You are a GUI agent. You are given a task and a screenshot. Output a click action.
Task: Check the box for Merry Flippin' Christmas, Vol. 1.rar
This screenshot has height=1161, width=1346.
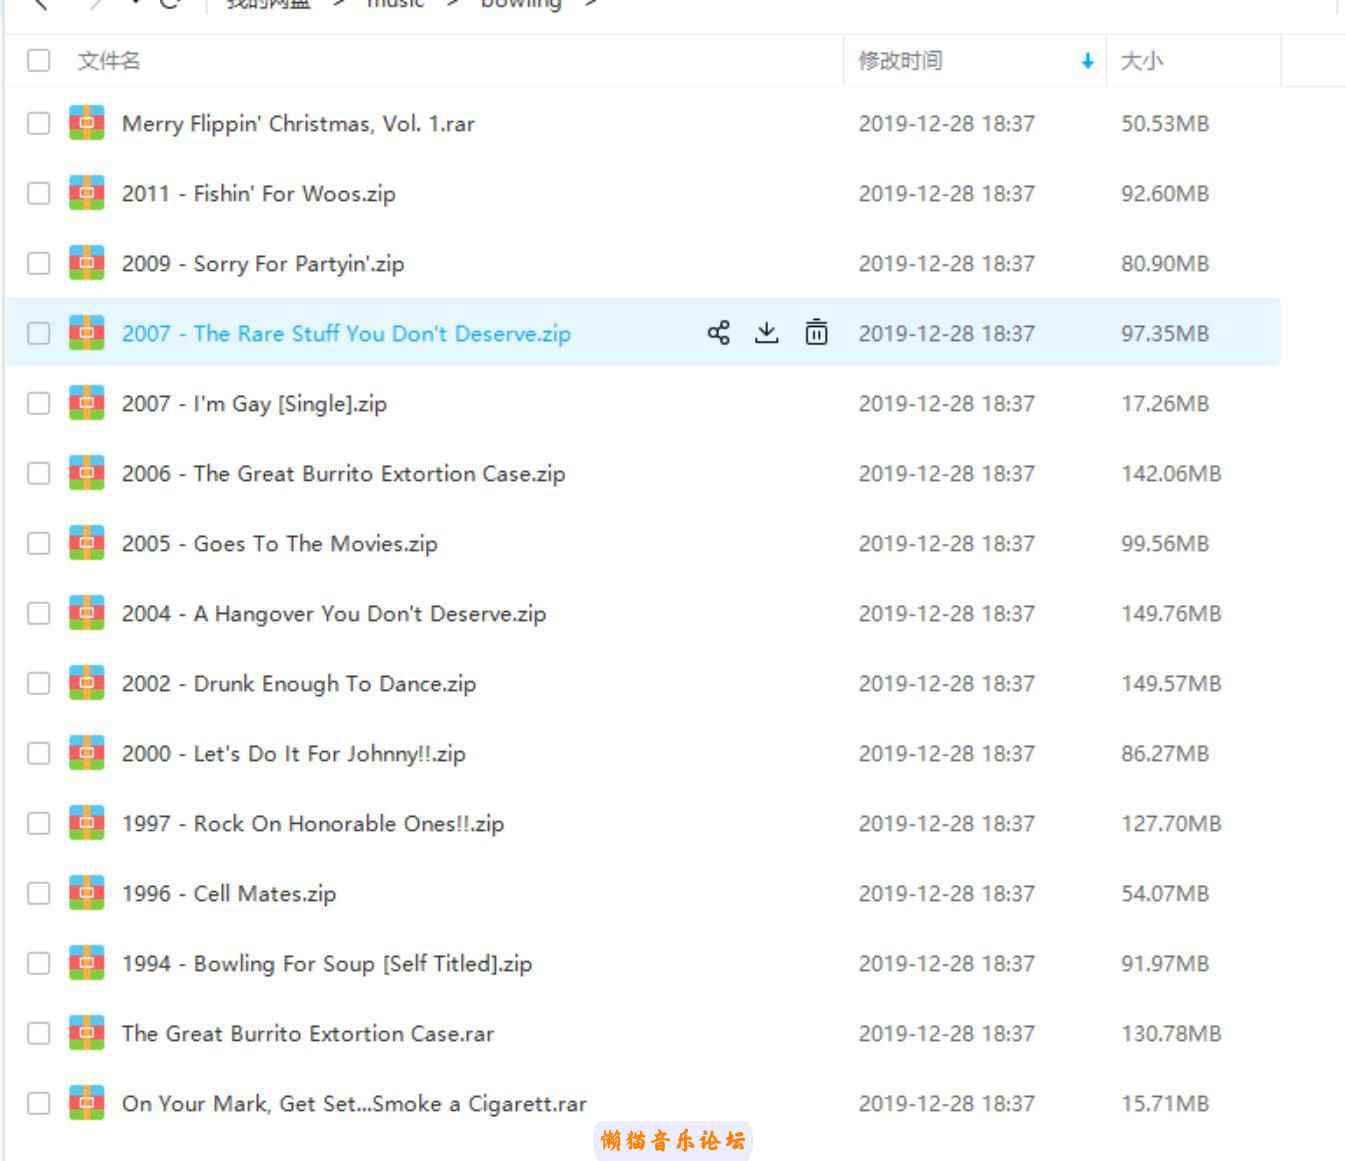click(x=38, y=123)
